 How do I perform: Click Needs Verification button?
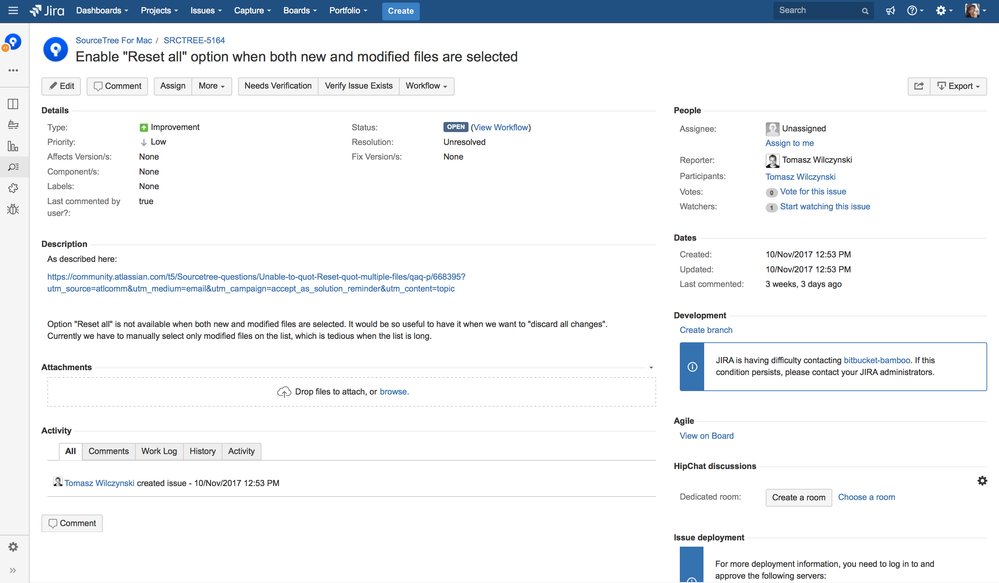point(278,86)
